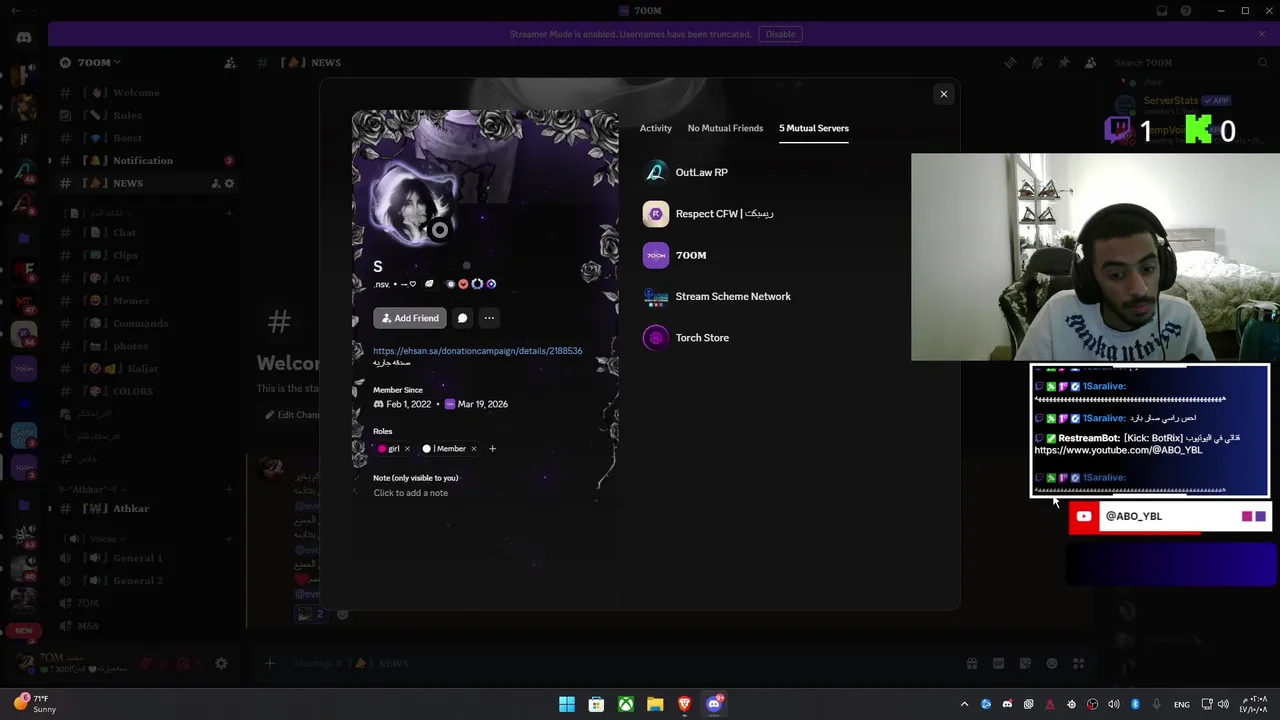Open Respect CFW mutual server

[x=795, y=214]
